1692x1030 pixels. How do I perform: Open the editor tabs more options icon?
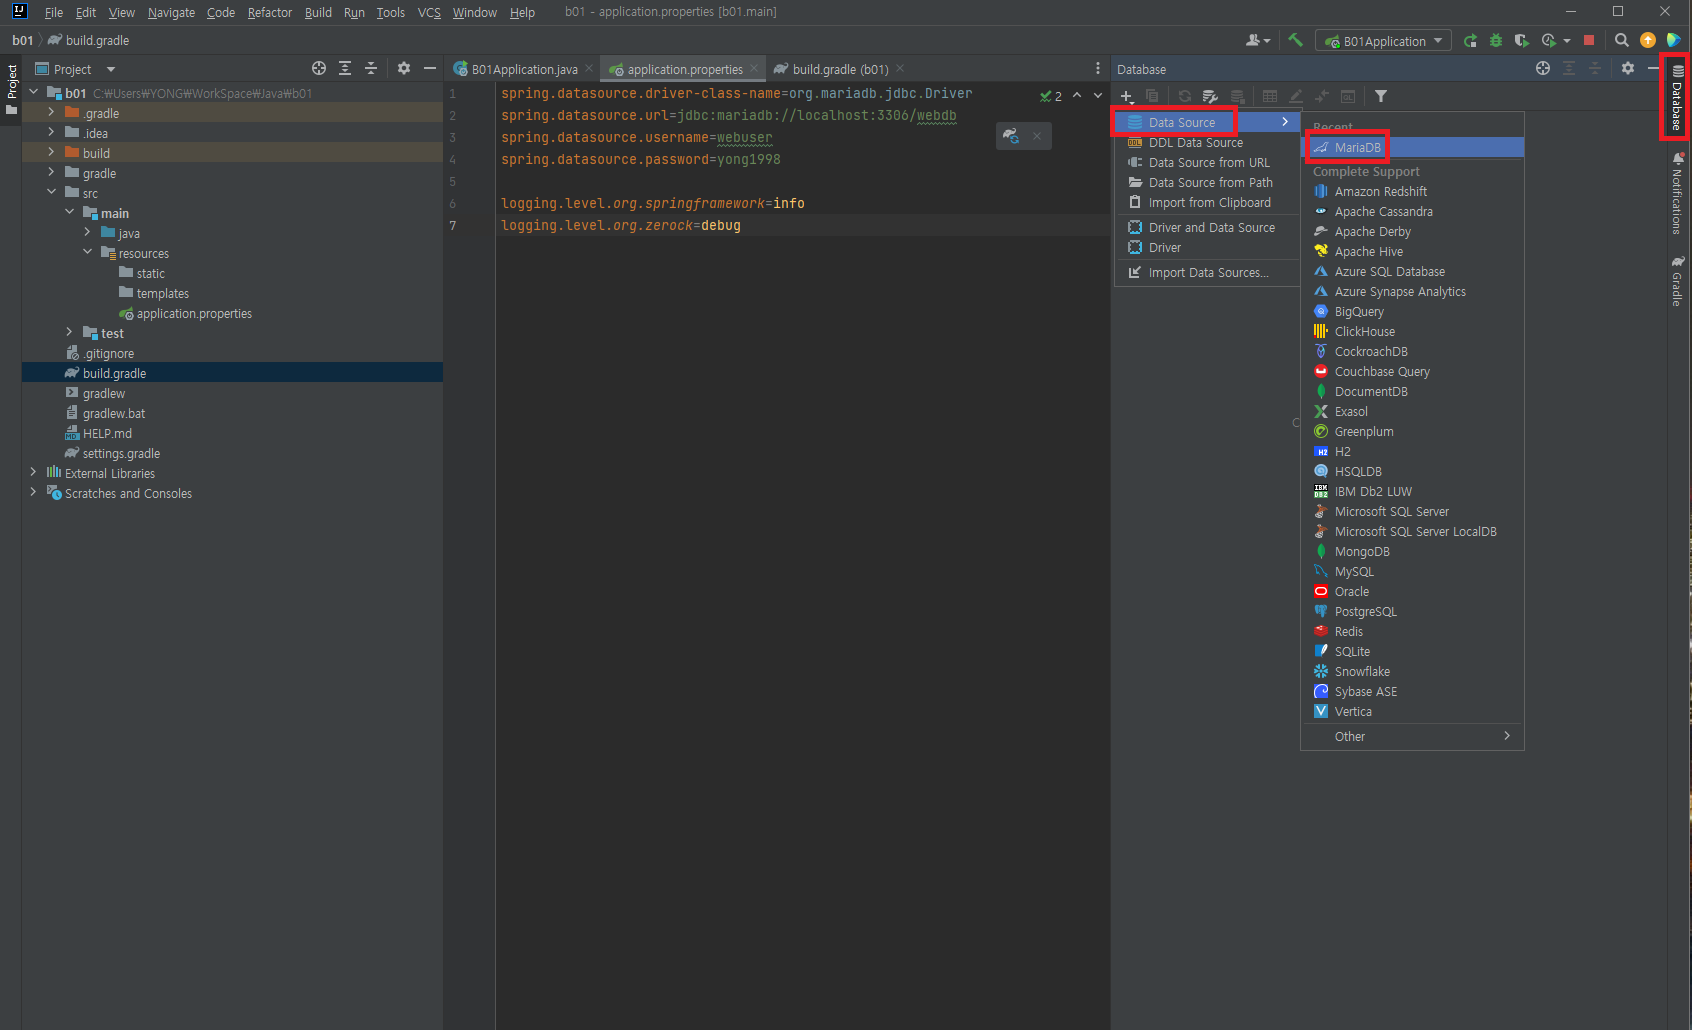pyautogui.click(x=1098, y=69)
